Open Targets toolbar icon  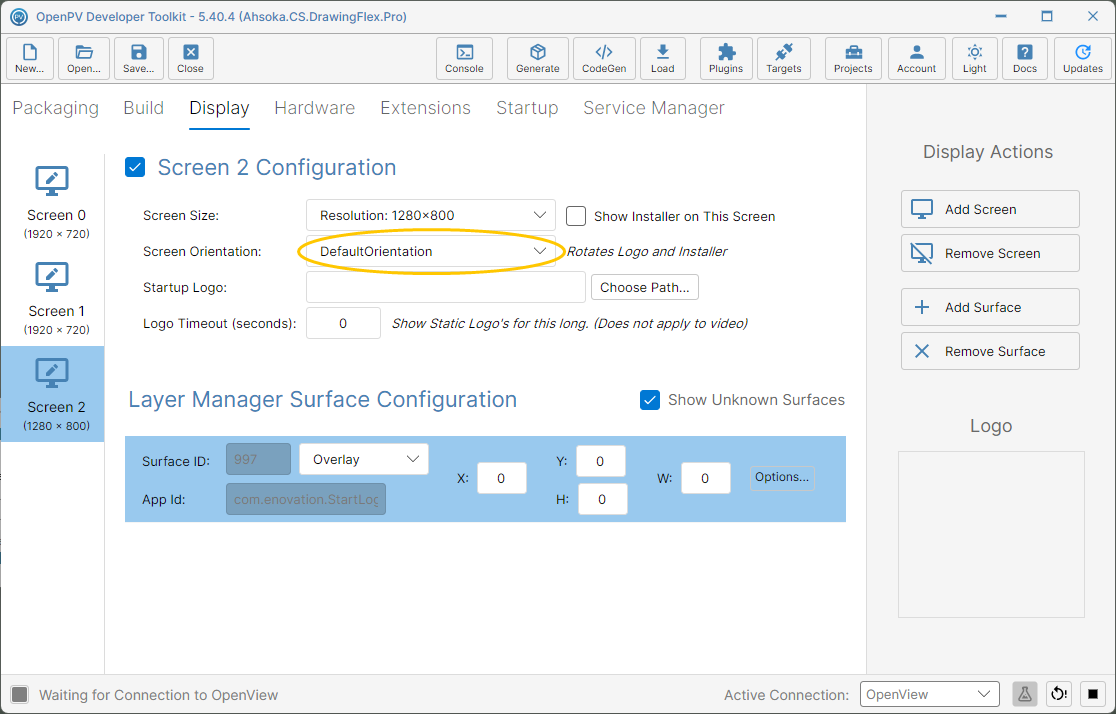[784, 58]
